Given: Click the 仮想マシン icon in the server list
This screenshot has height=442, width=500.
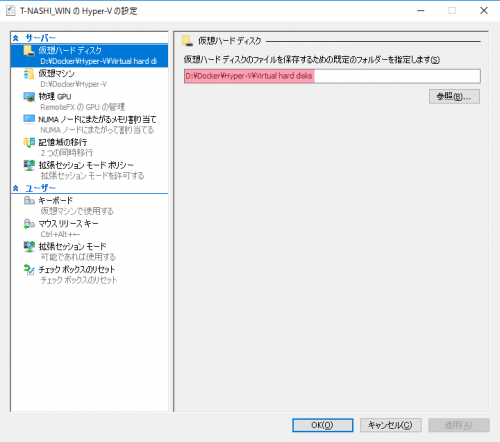Looking at the screenshot, I should point(29,74).
